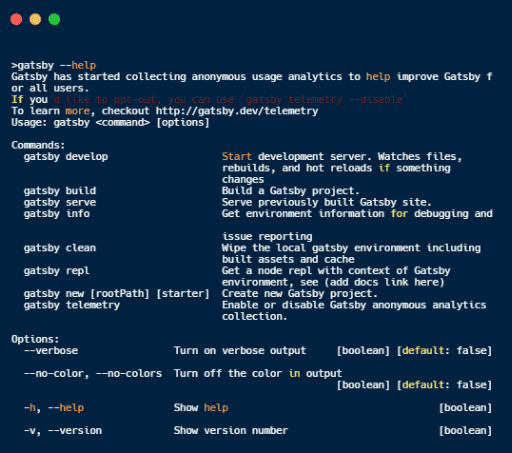Click 'Build a Gatsby project.' description
Viewport: 512px width, 453px height.
point(291,191)
